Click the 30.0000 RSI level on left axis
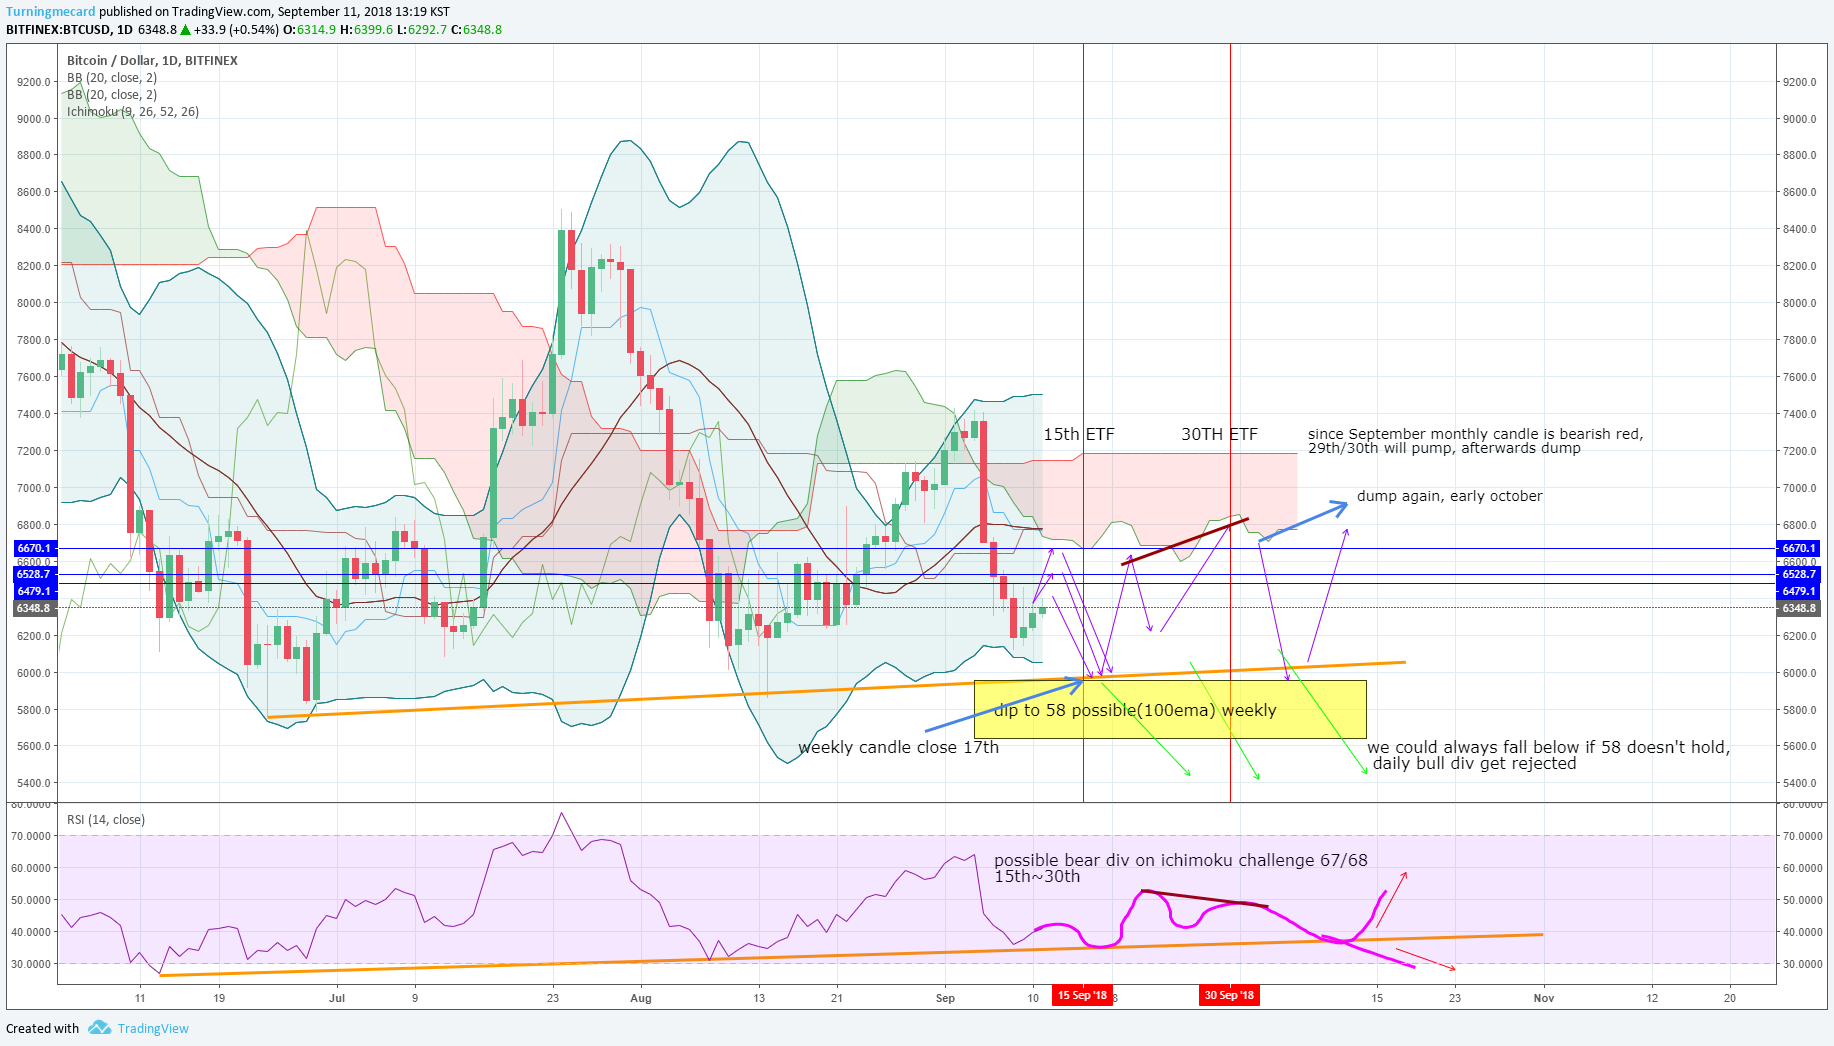 31,964
